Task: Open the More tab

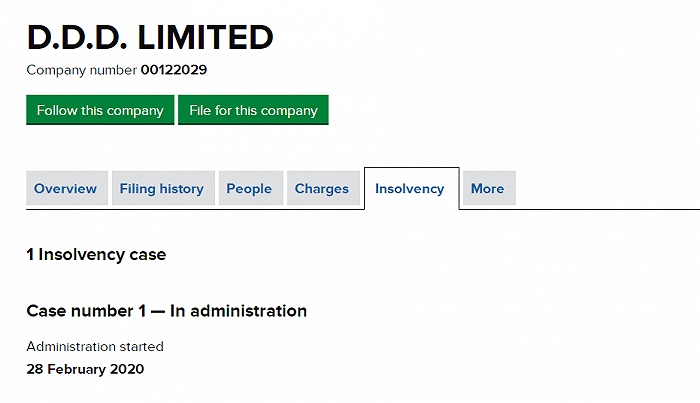Action: (487, 188)
